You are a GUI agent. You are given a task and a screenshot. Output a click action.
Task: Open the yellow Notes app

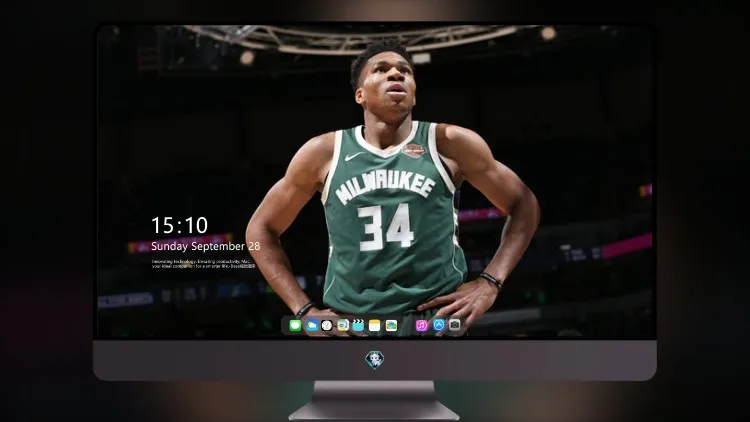(375, 325)
